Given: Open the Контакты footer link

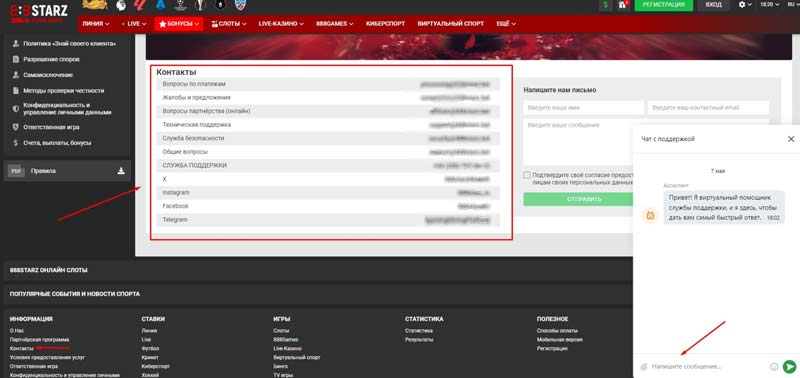Looking at the screenshot, I should [x=21, y=348].
